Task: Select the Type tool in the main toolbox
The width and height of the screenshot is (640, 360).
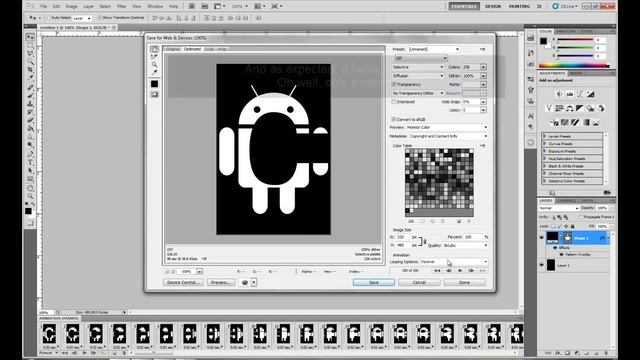Action: (30, 162)
